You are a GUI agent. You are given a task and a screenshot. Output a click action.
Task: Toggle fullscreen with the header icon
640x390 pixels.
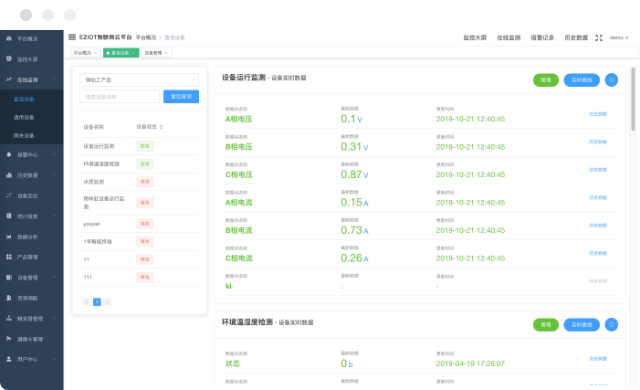tap(599, 38)
